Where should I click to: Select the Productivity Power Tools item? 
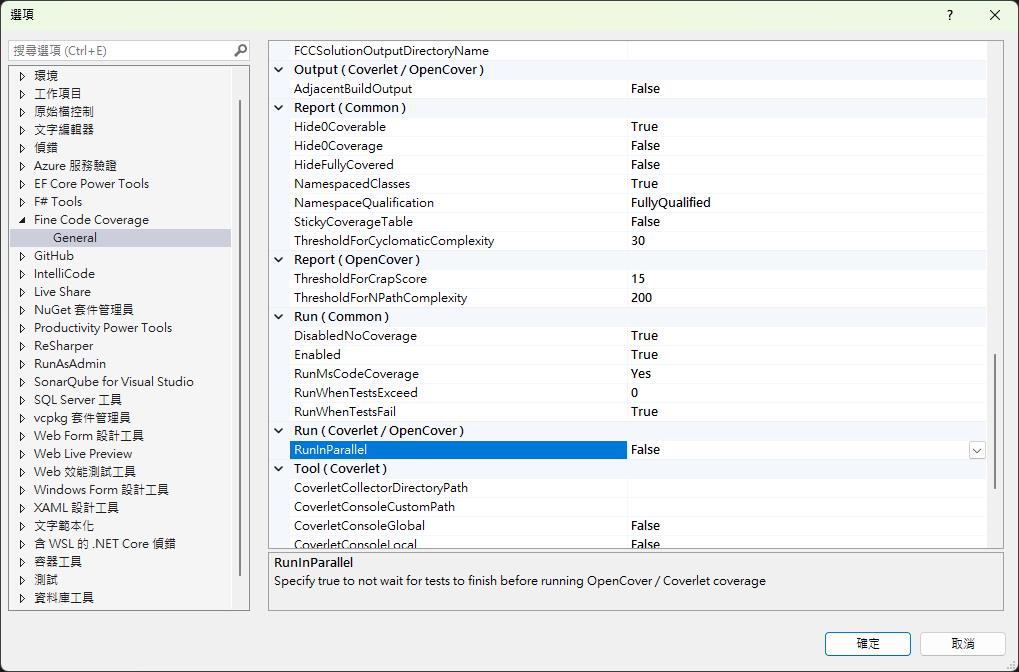point(102,328)
